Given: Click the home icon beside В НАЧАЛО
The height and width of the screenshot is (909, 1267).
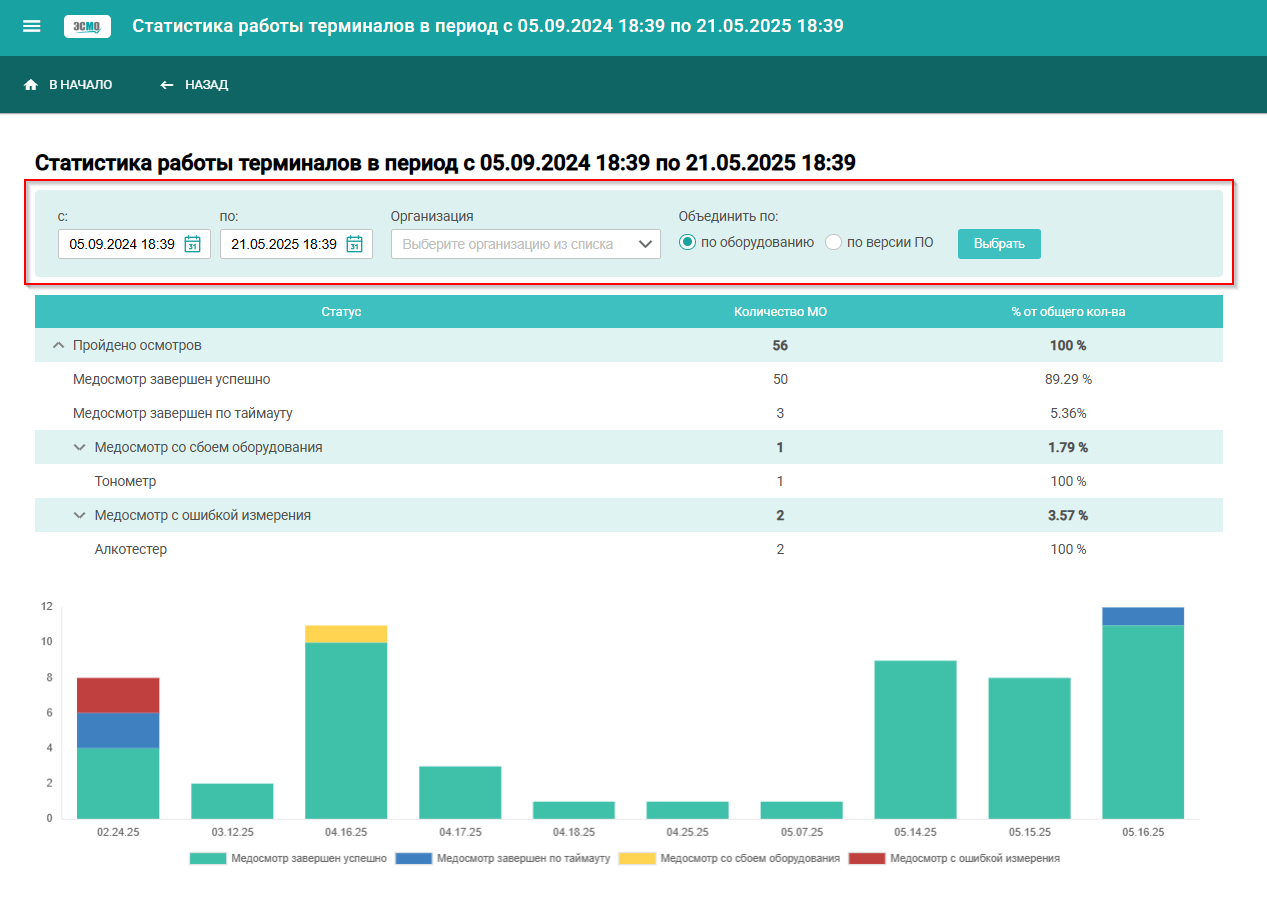Looking at the screenshot, I should [31, 85].
